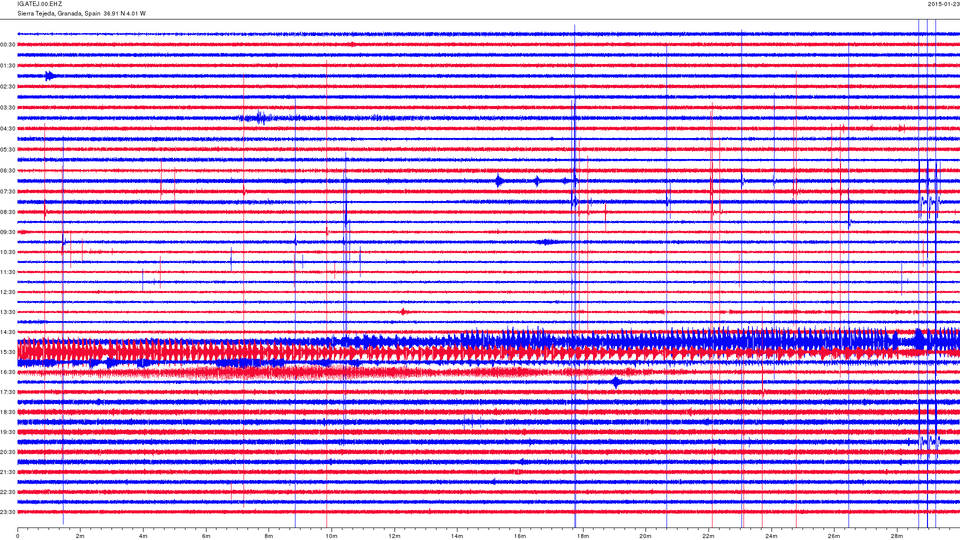Select the 01:30 time label
Image resolution: width=960 pixels, height=540 pixels.
click(8, 66)
